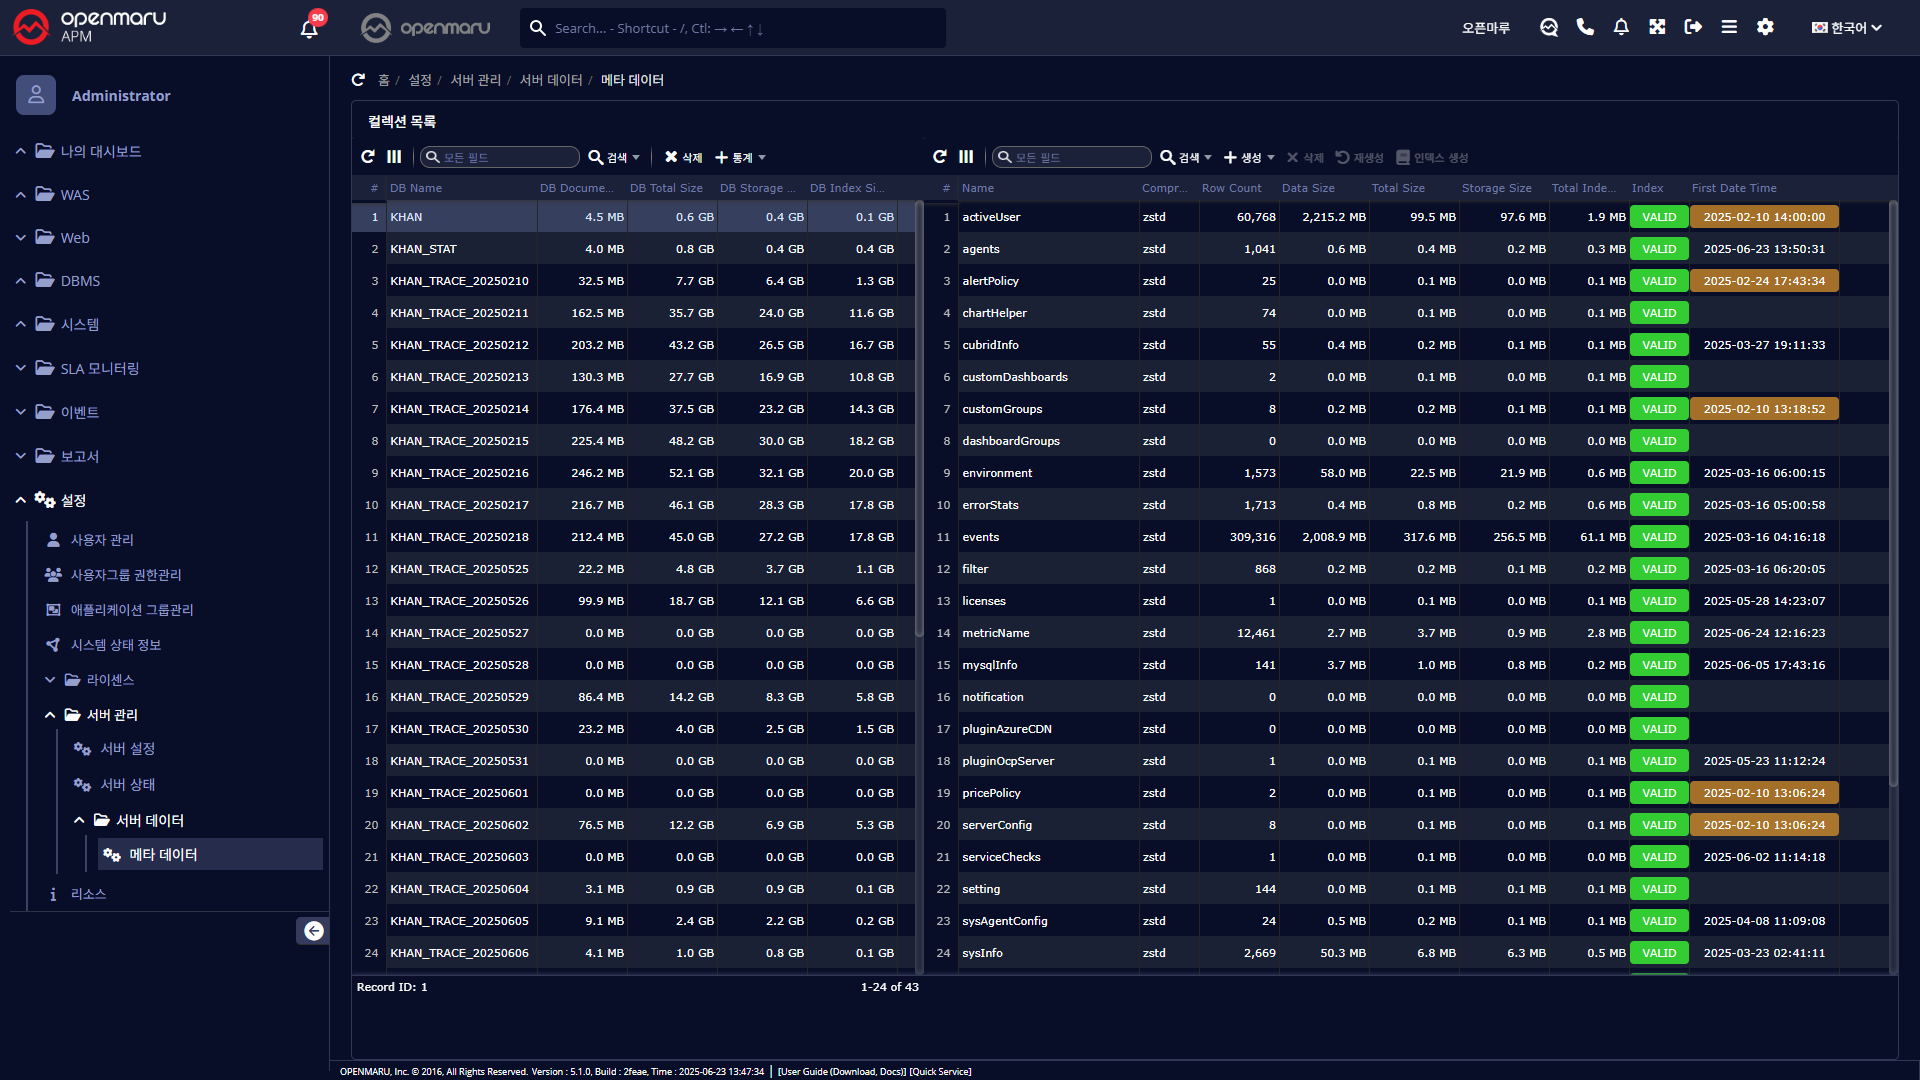Click the chat support icon in header
Image resolution: width=1920 pixels, height=1080 pixels.
pos(1549,27)
